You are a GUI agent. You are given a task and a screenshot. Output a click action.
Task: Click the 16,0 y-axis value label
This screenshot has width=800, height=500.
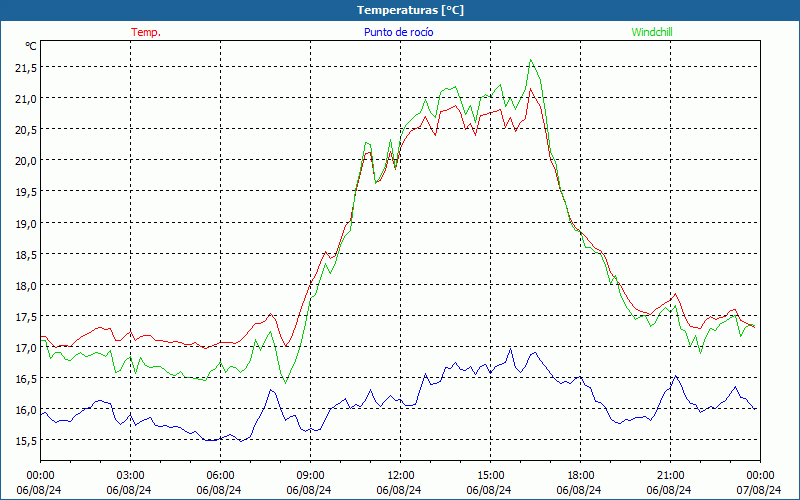pyautogui.click(x=25, y=410)
